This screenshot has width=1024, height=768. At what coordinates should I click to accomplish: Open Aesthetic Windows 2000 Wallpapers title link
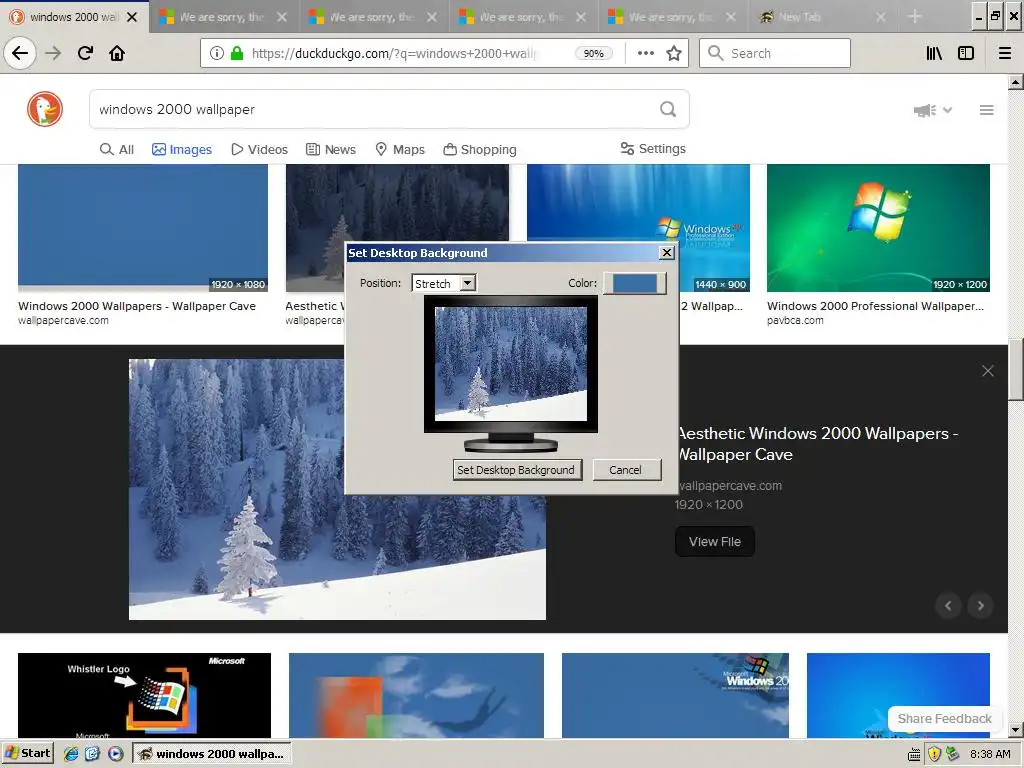(818, 443)
